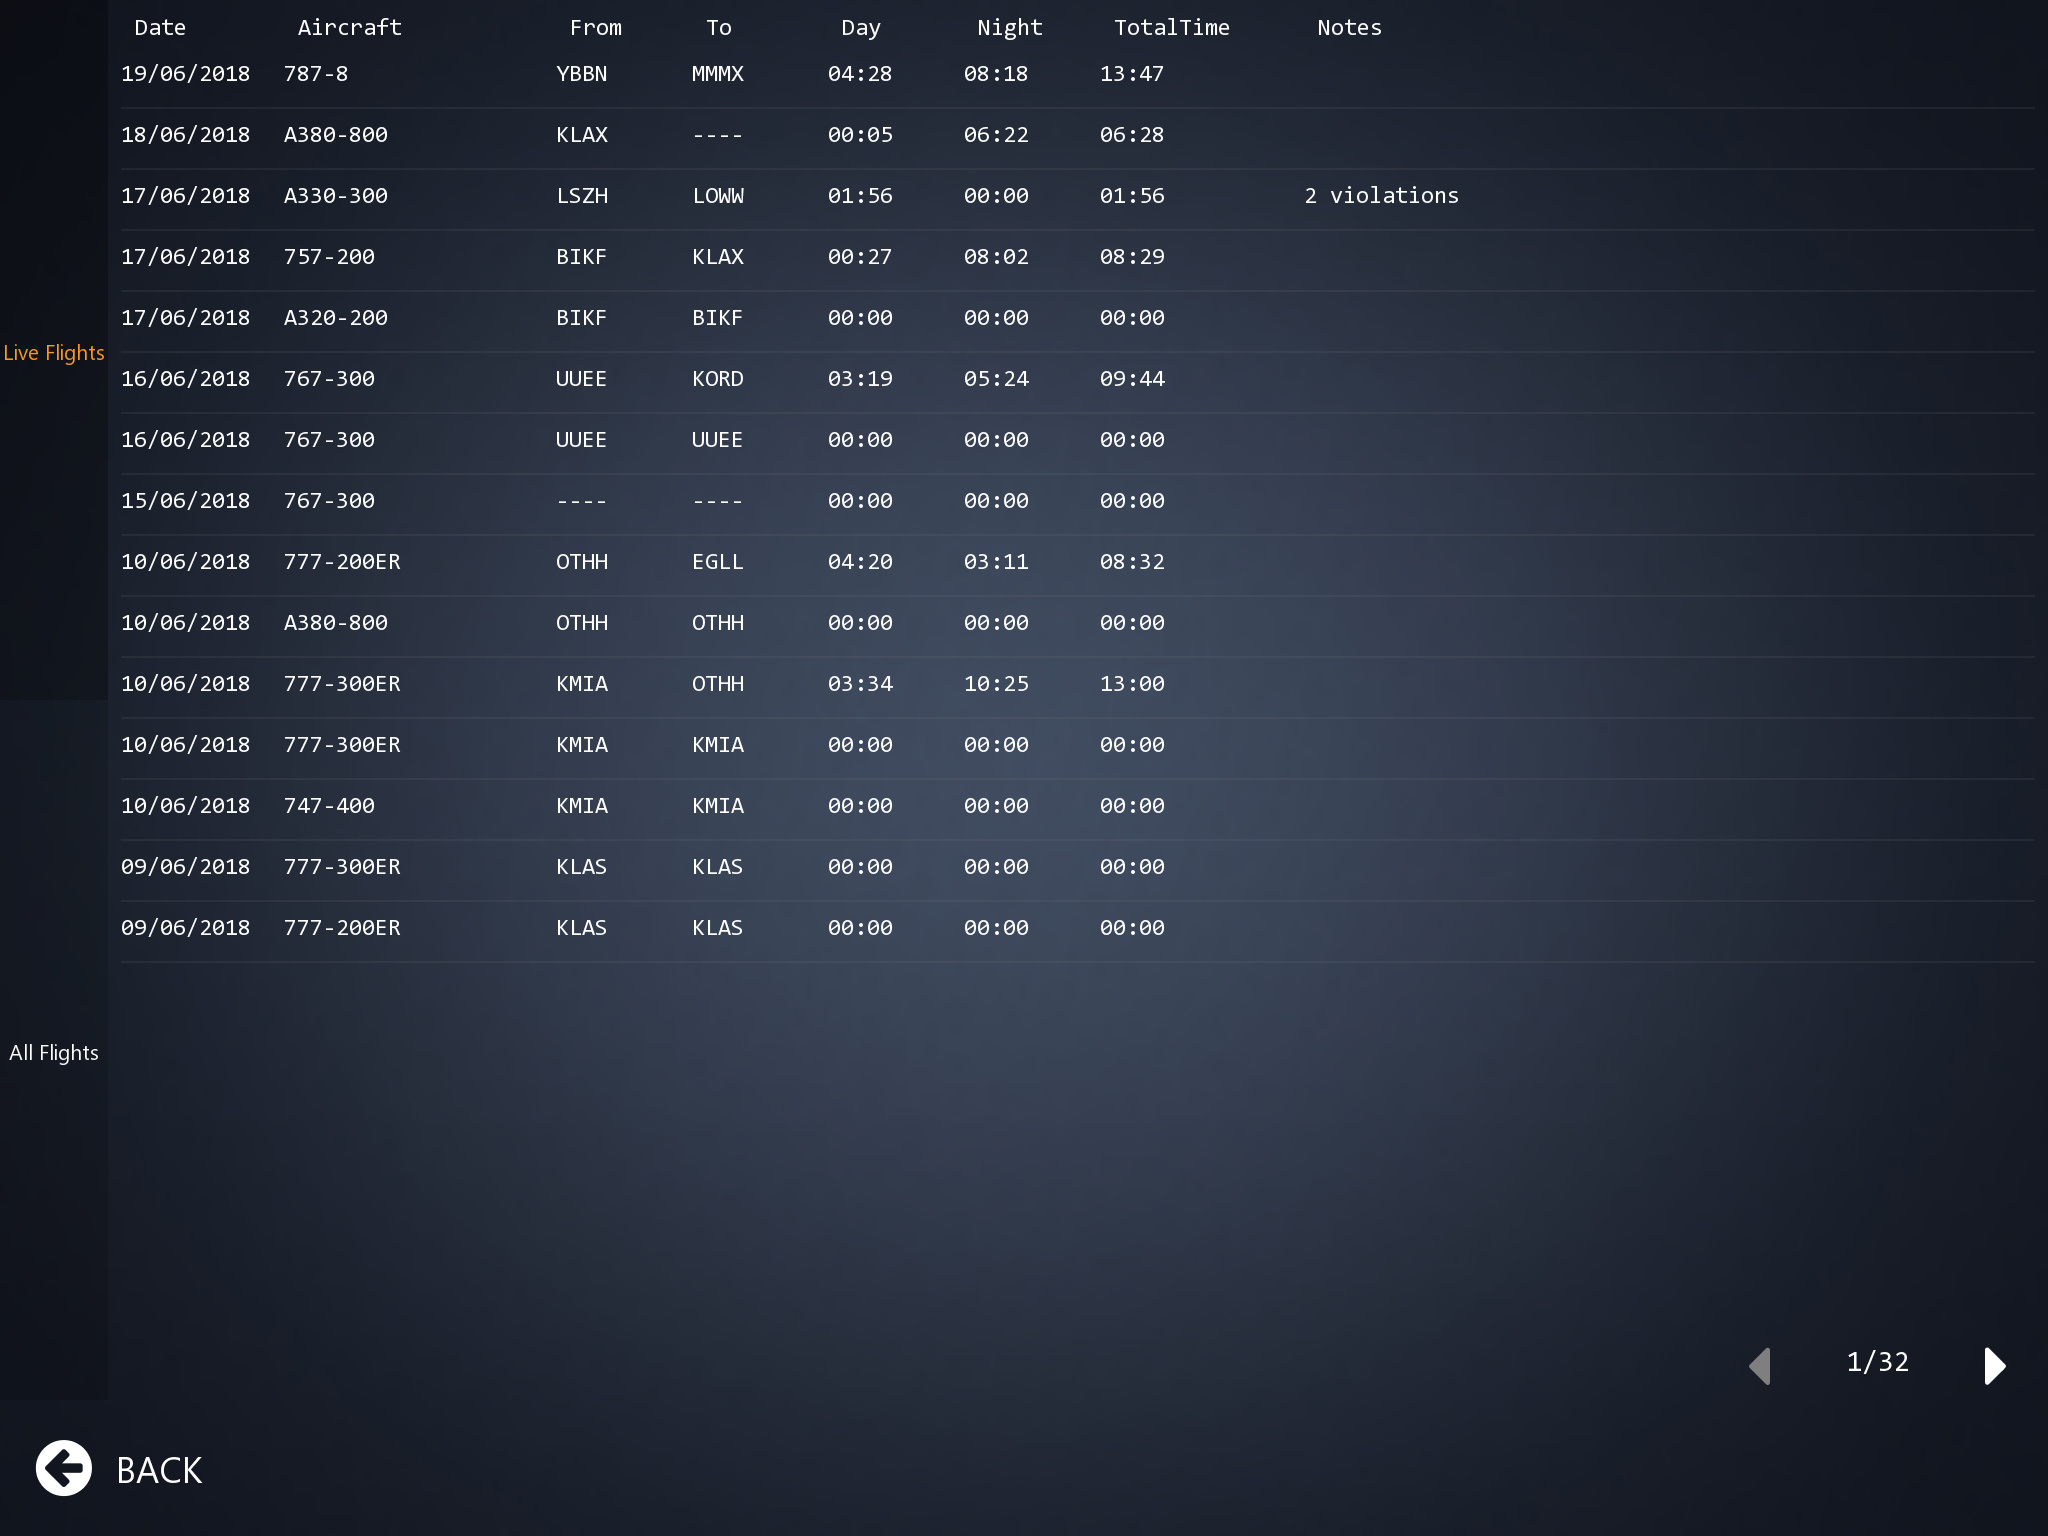Open the 777-300ER KMIA to OTHH flight
The height and width of the screenshot is (1536, 2048).
640,684
